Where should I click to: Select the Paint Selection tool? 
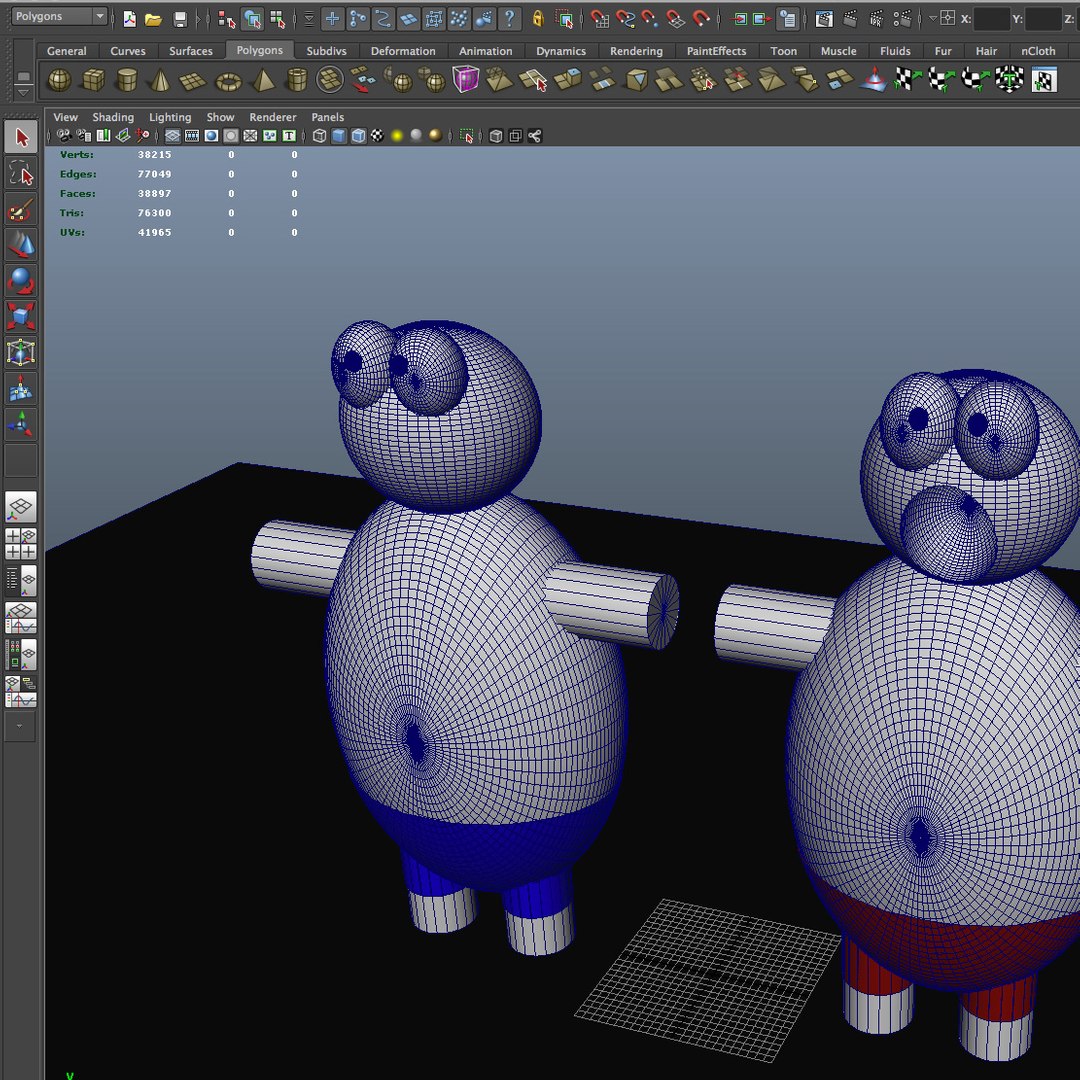click(21, 209)
